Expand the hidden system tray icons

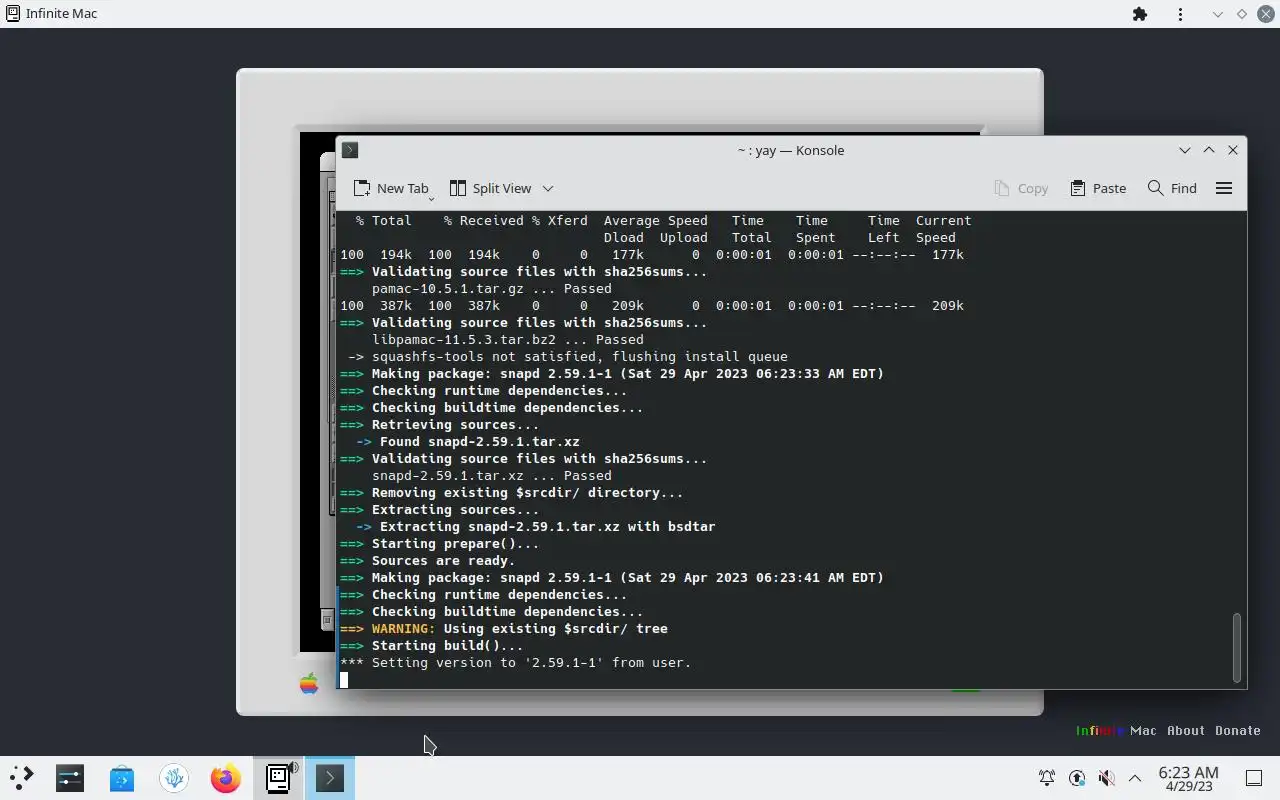click(x=1135, y=778)
